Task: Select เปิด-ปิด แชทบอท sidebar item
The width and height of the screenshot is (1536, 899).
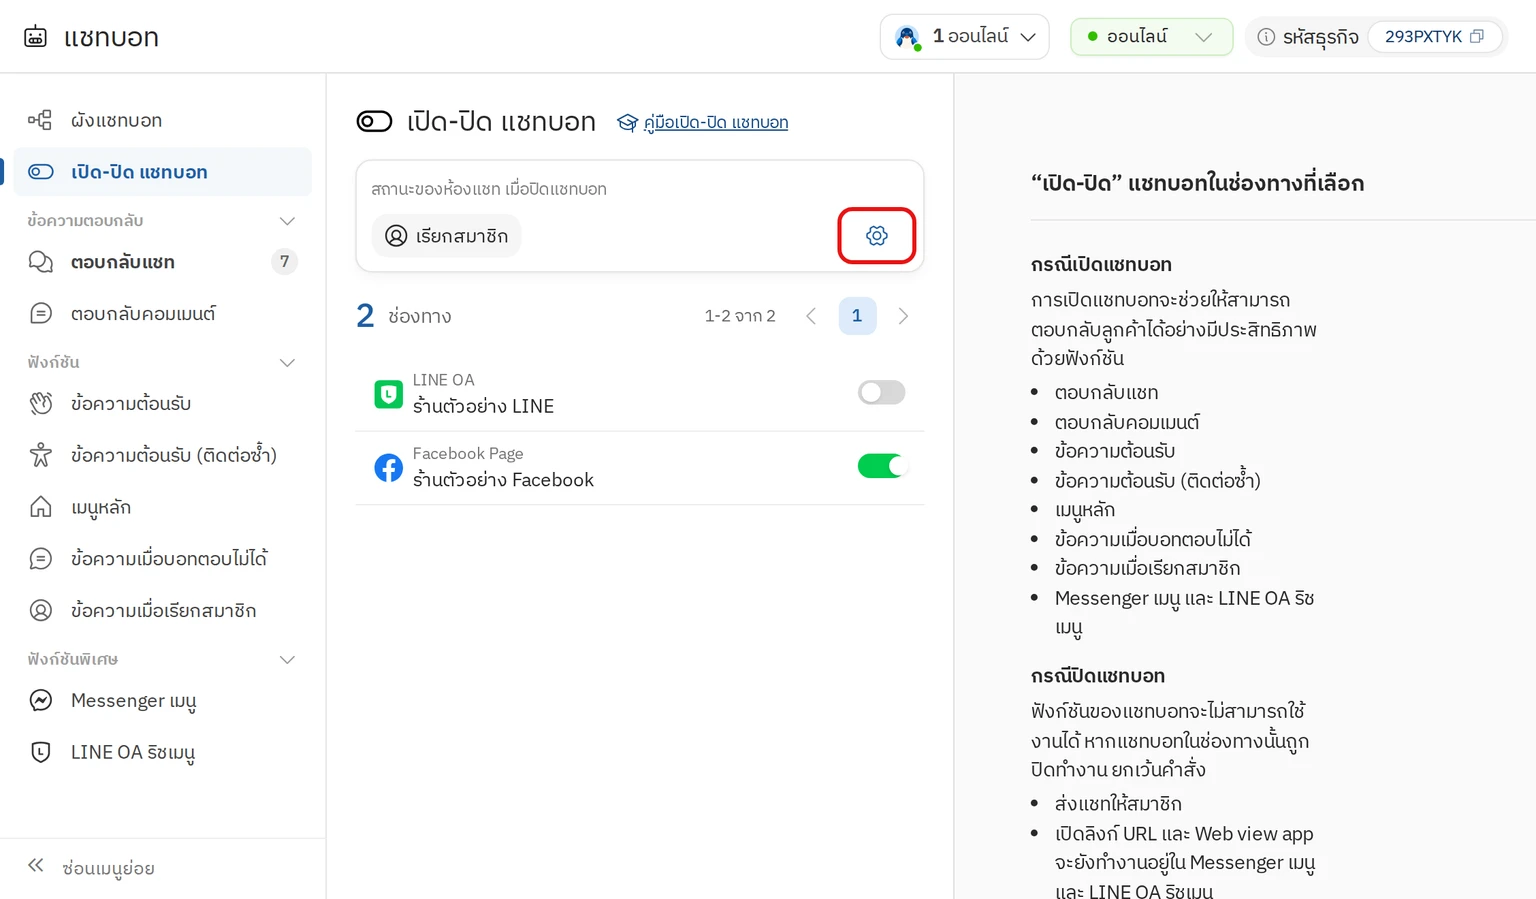Action: (x=162, y=172)
